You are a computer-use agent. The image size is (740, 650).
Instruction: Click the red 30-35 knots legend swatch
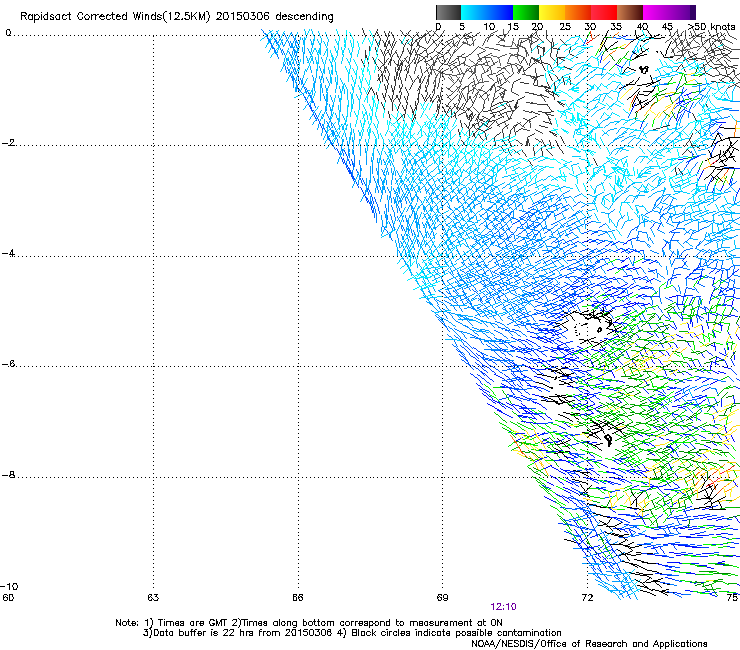pos(604,12)
